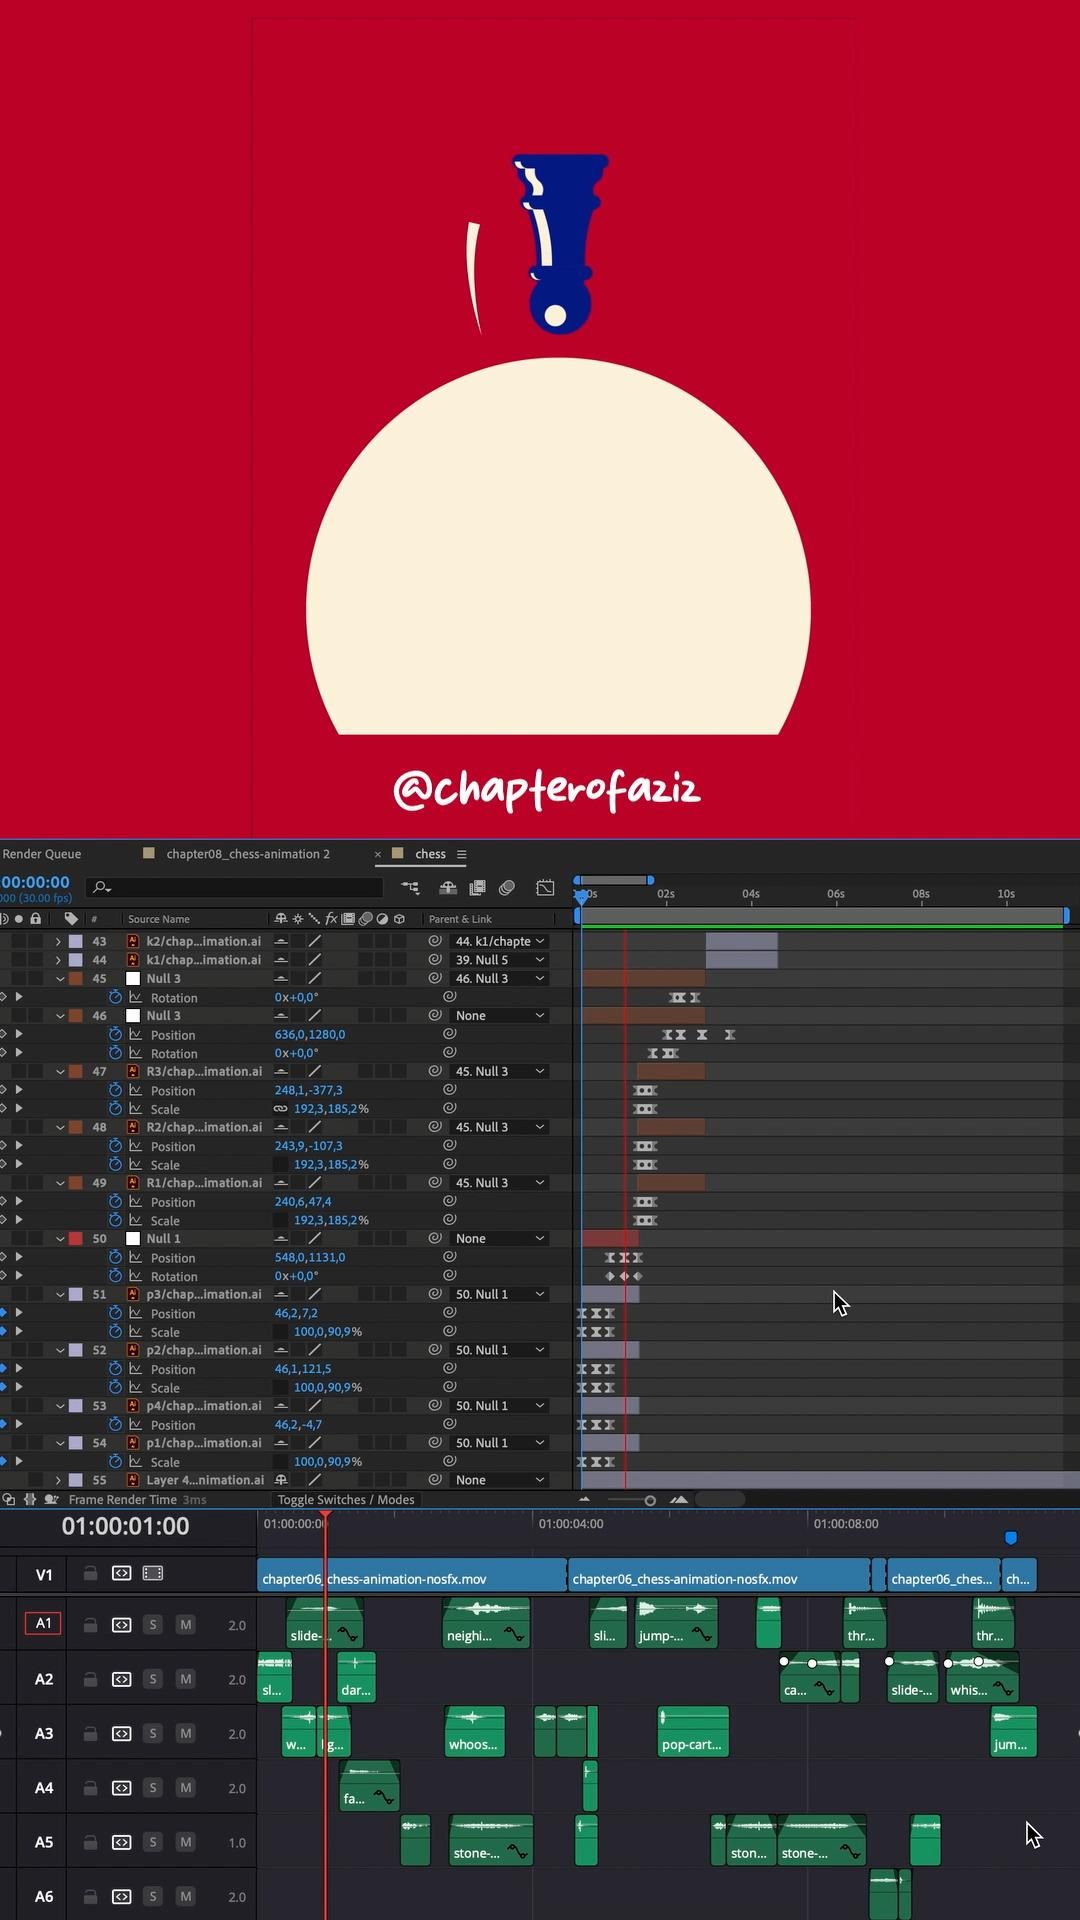Image resolution: width=1080 pixels, height=1920 pixels.
Task: Click the Frame Blending enable icon
Action: (477, 887)
